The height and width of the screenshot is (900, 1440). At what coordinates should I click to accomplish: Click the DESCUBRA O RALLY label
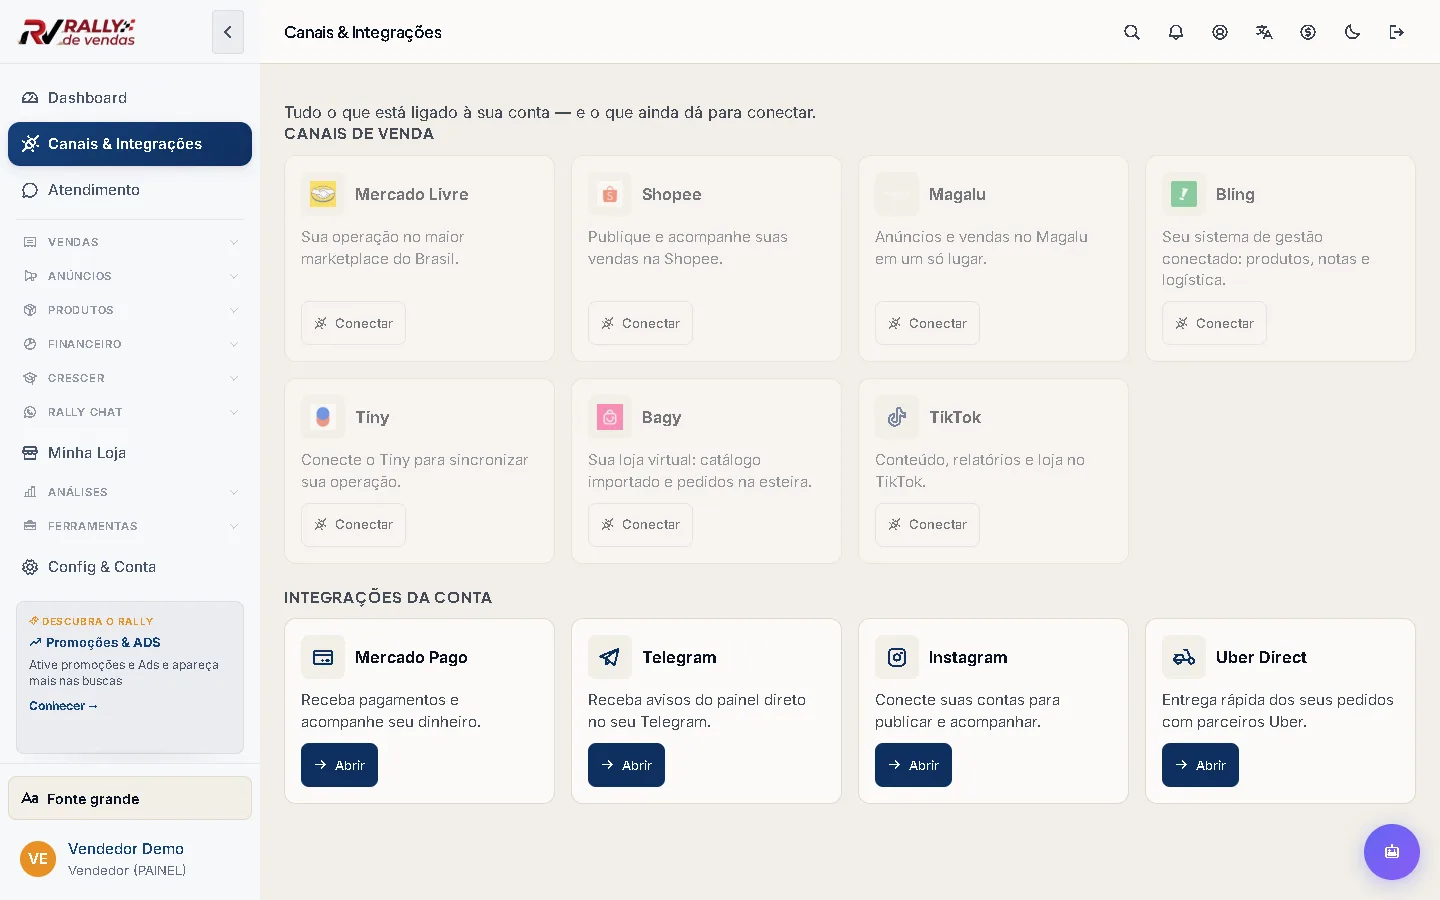(91, 621)
